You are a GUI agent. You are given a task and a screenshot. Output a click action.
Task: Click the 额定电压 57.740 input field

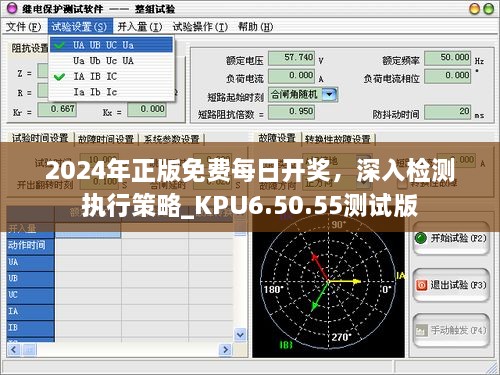(291, 58)
